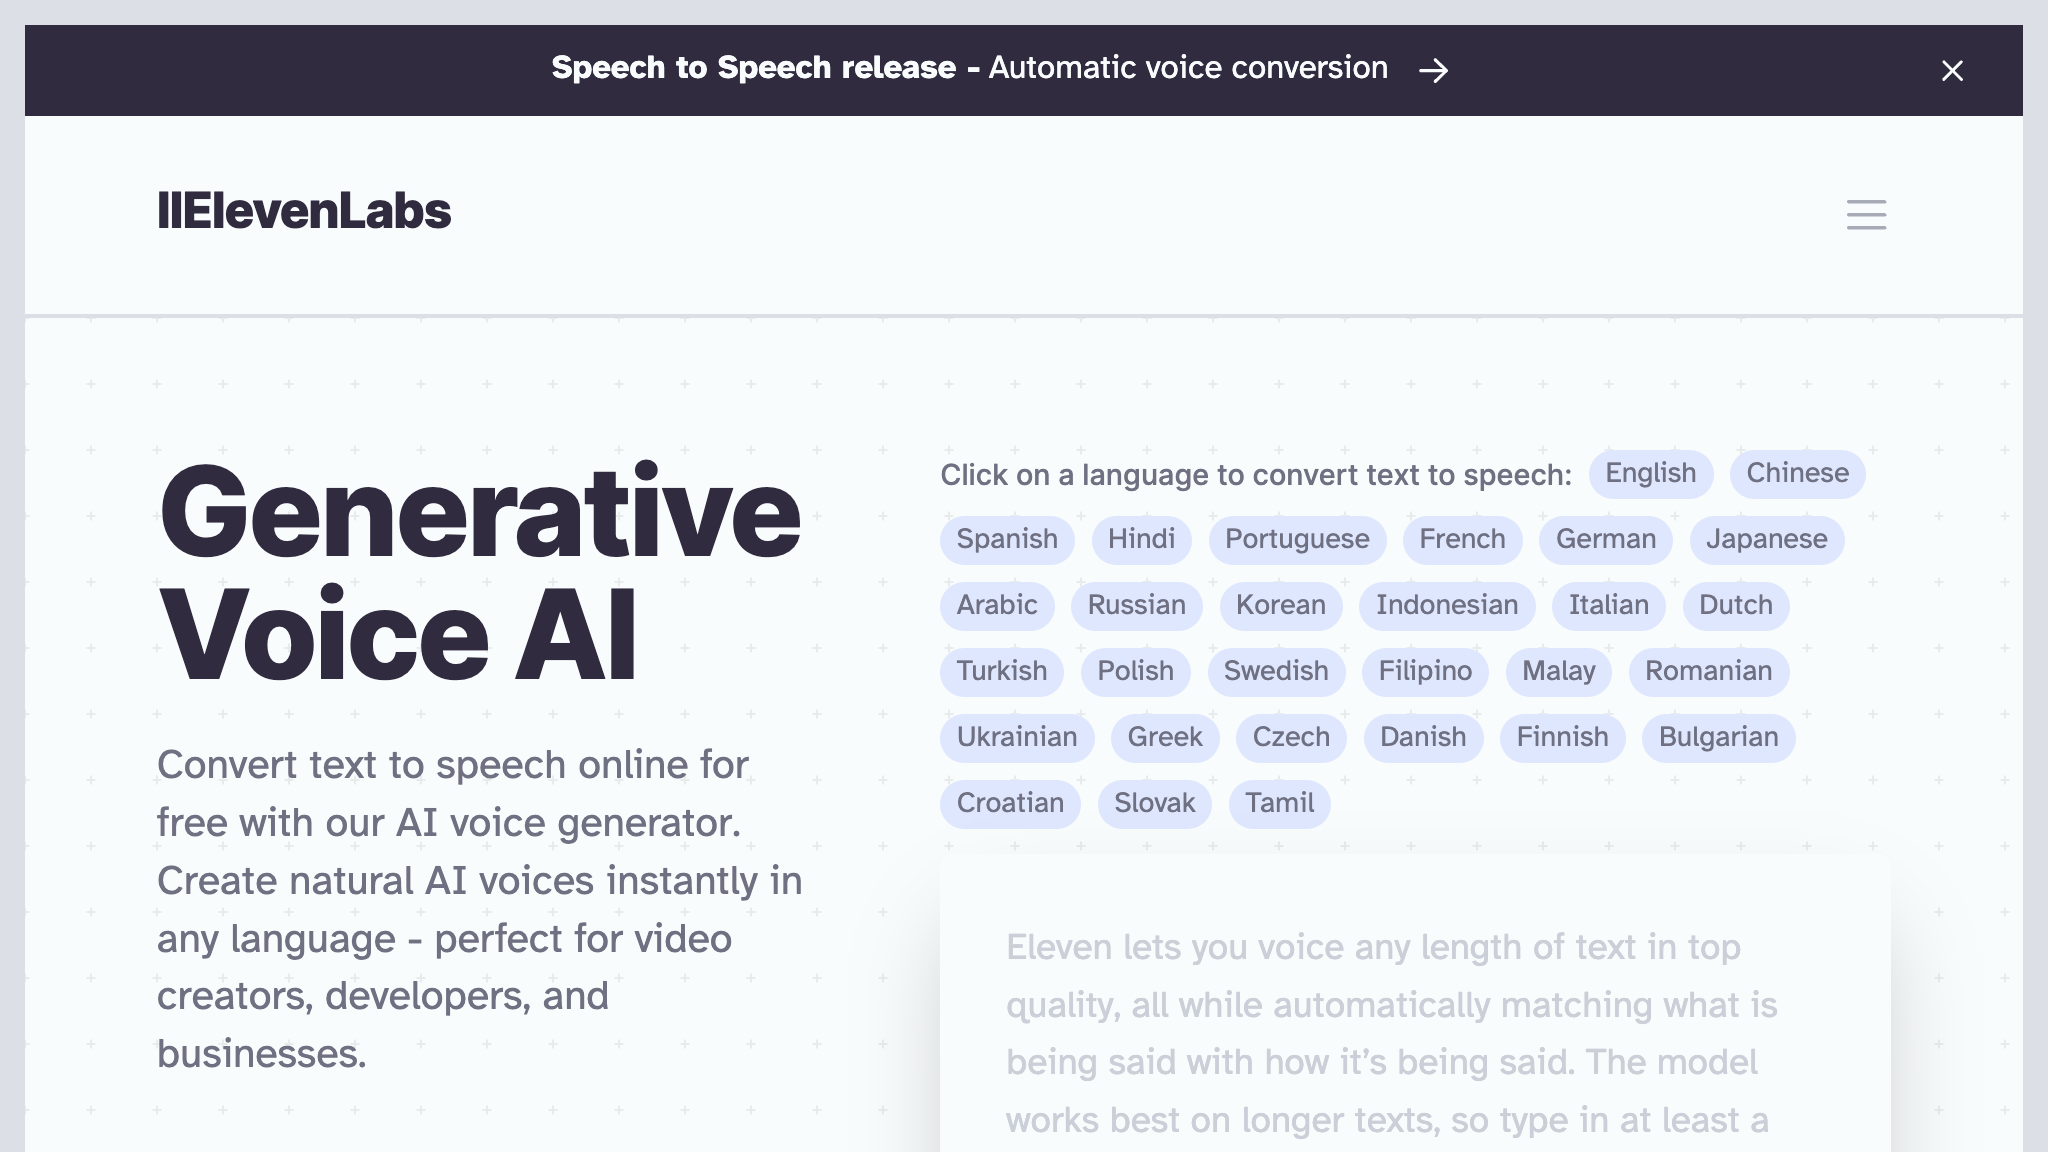Choose Spanish as the speech language
Screen dimensions: 2048x1152
[x=1006, y=539]
